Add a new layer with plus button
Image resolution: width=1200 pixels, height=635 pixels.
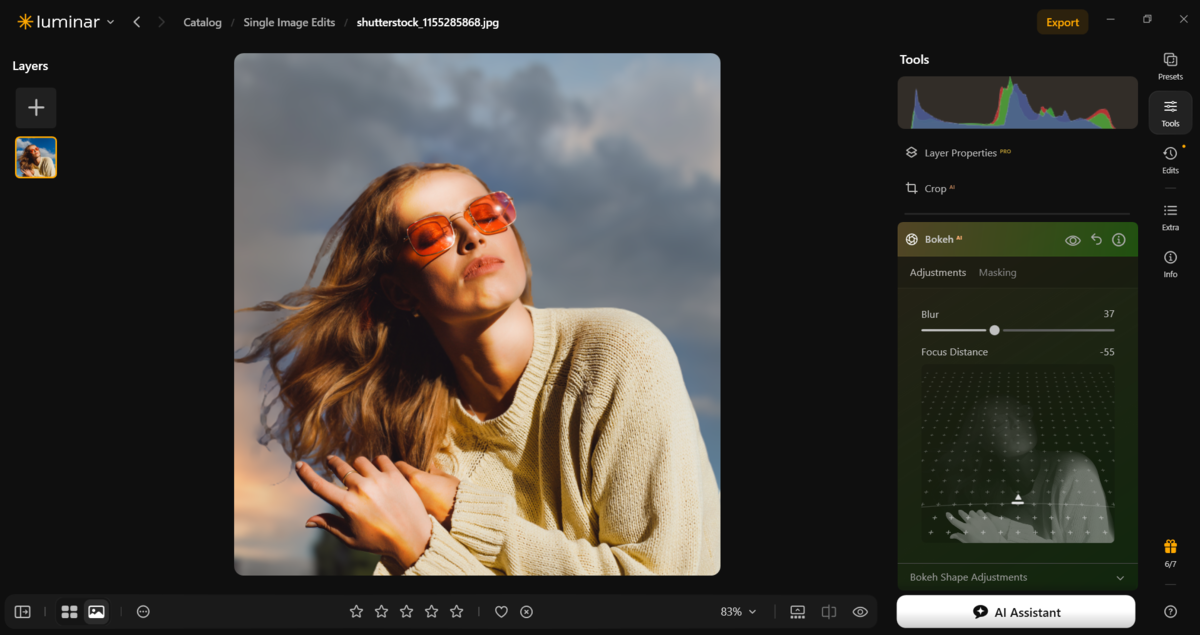tap(36, 108)
